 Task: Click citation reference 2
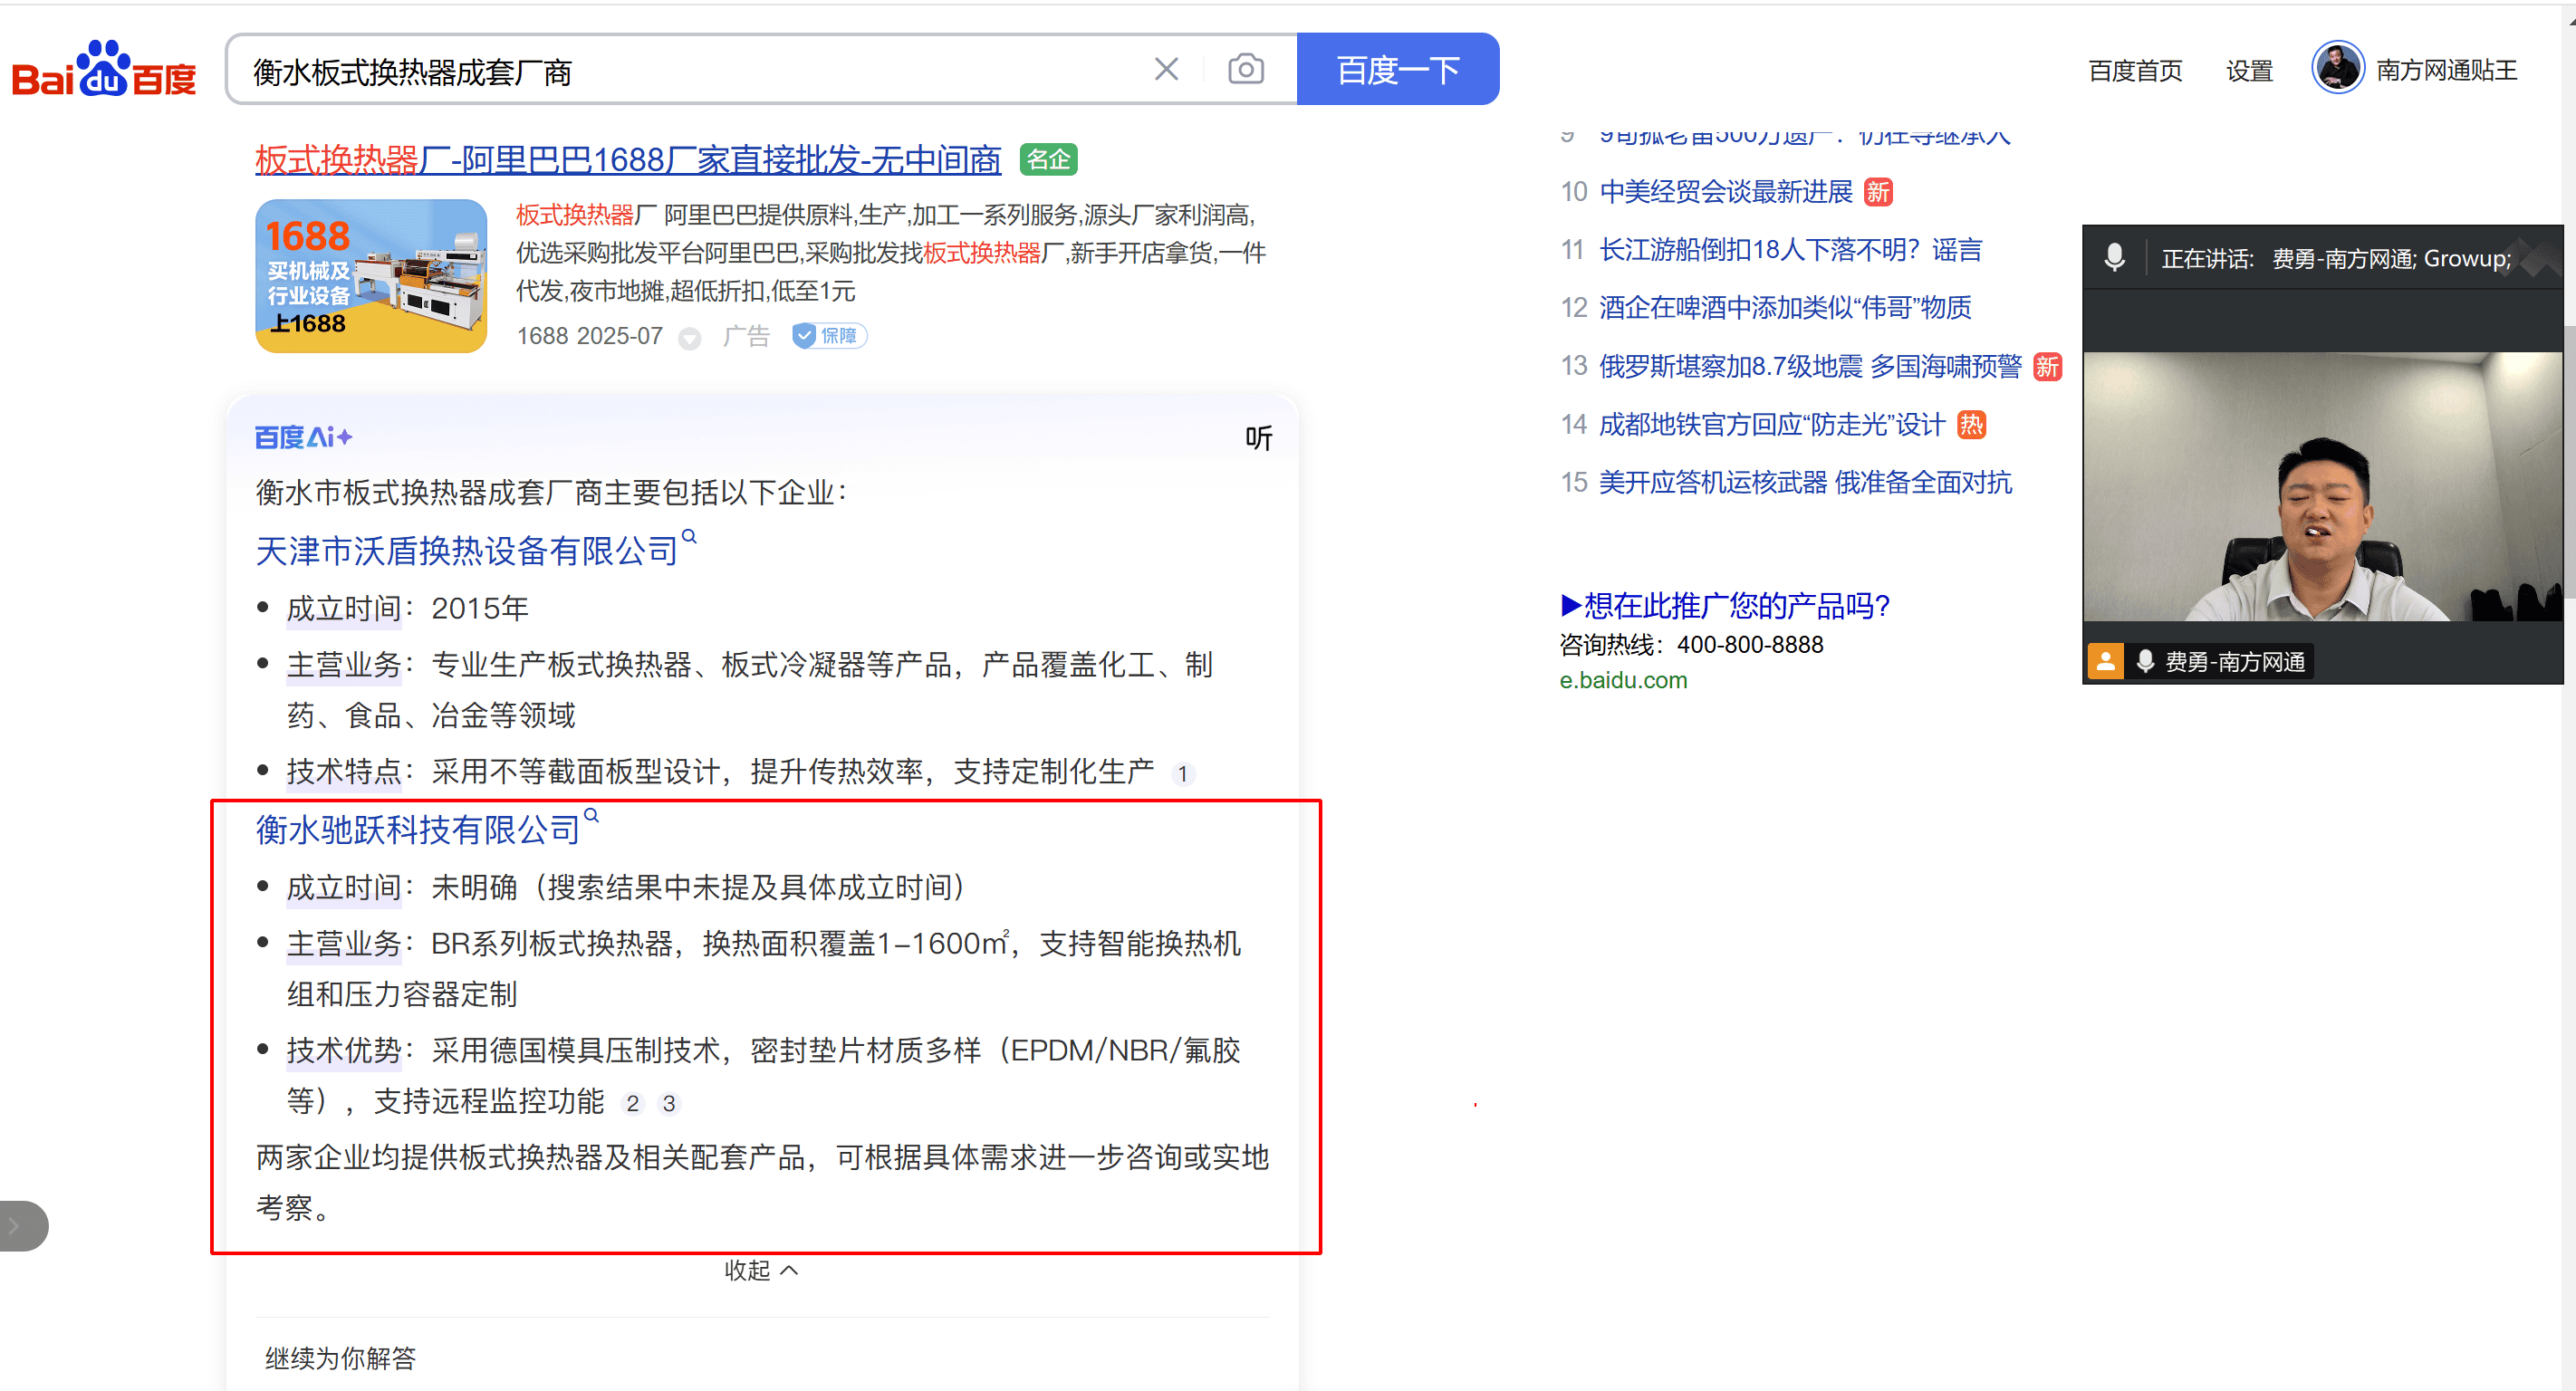tap(632, 1103)
